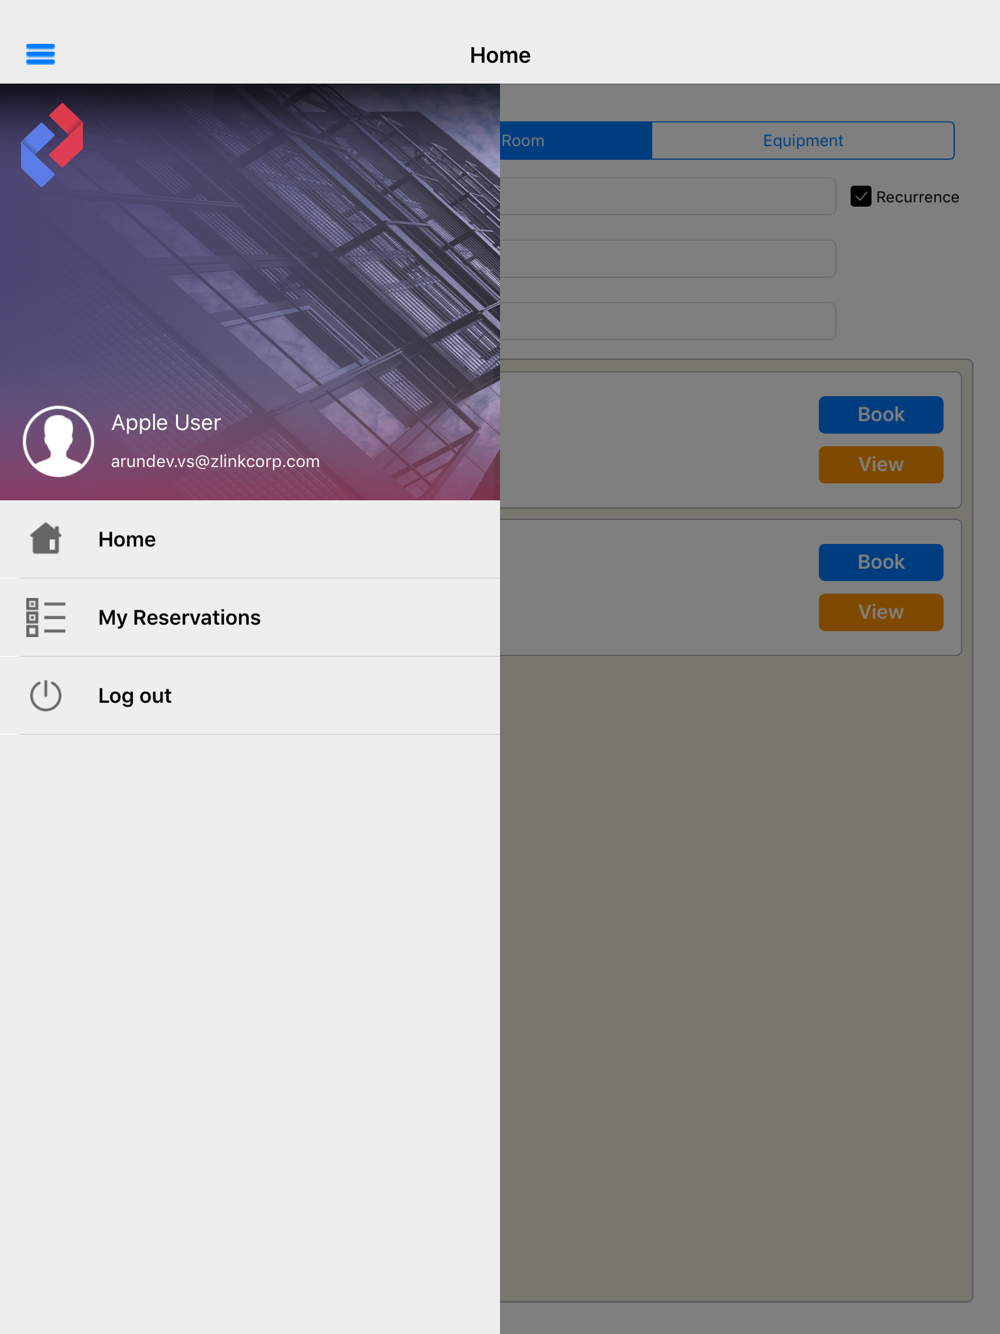Choose Log out in the side menu
This screenshot has height=1334, width=1000.
coord(250,695)
